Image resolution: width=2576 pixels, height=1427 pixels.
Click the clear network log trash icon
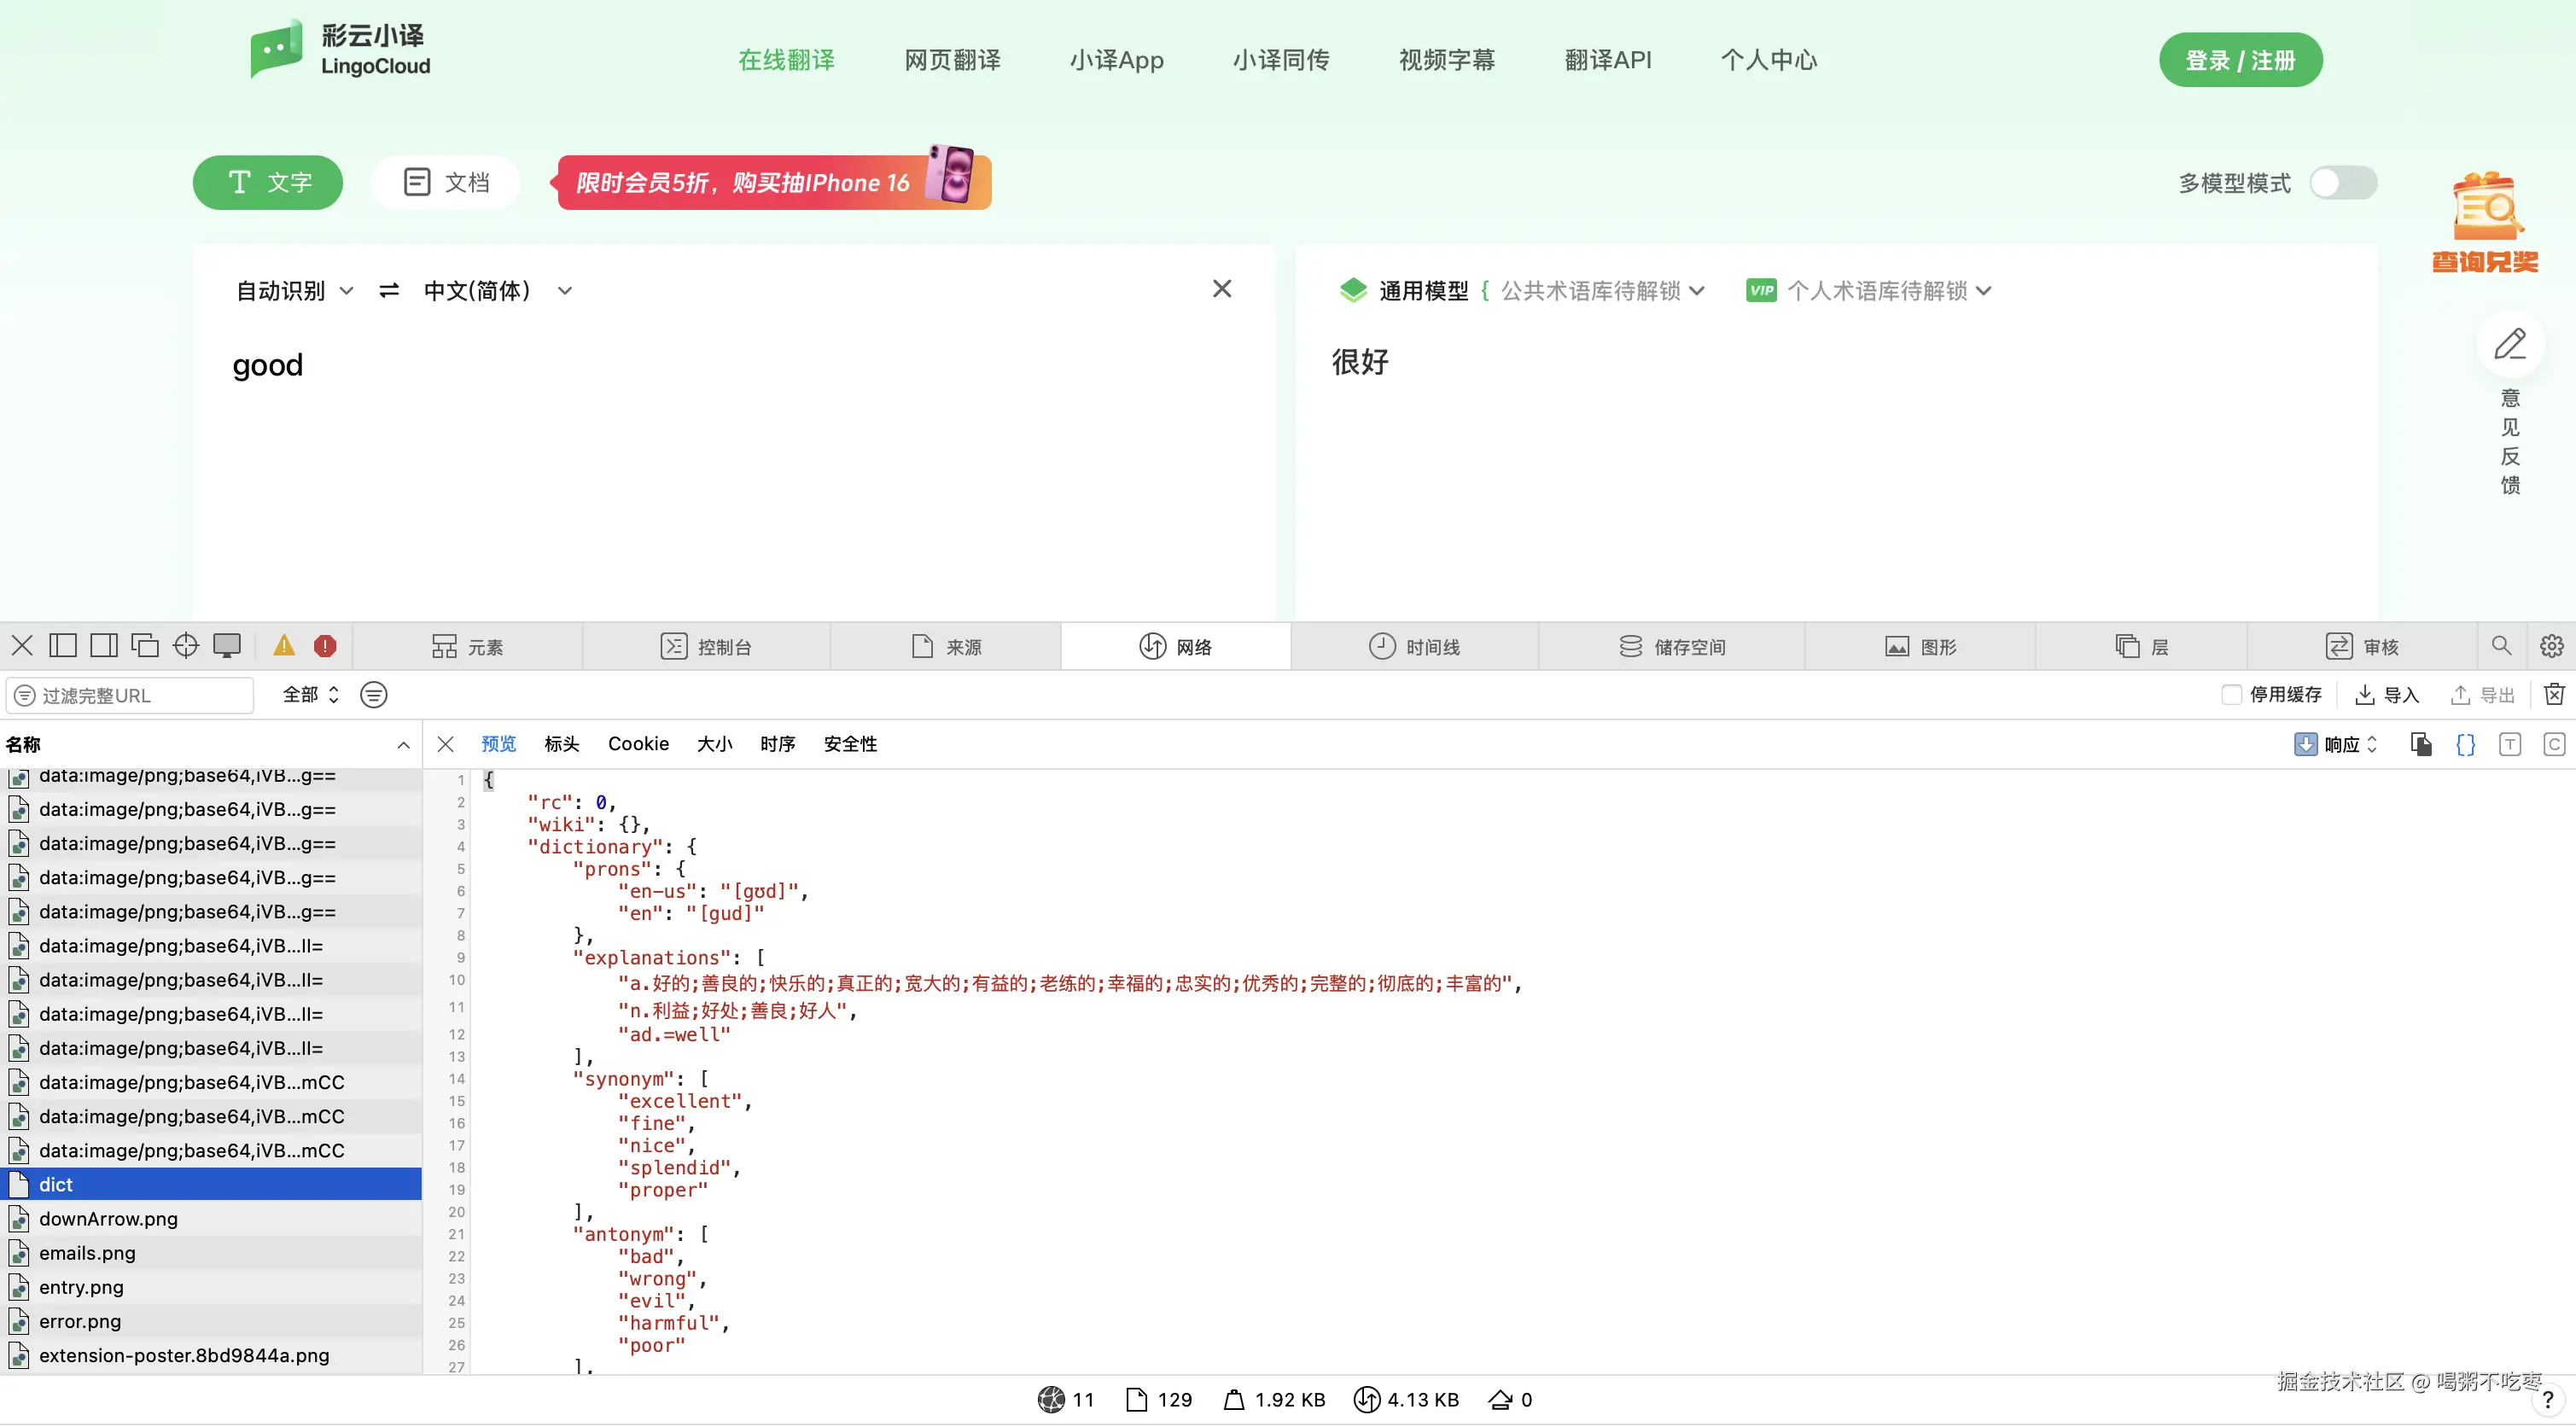tap(2554, 695)
